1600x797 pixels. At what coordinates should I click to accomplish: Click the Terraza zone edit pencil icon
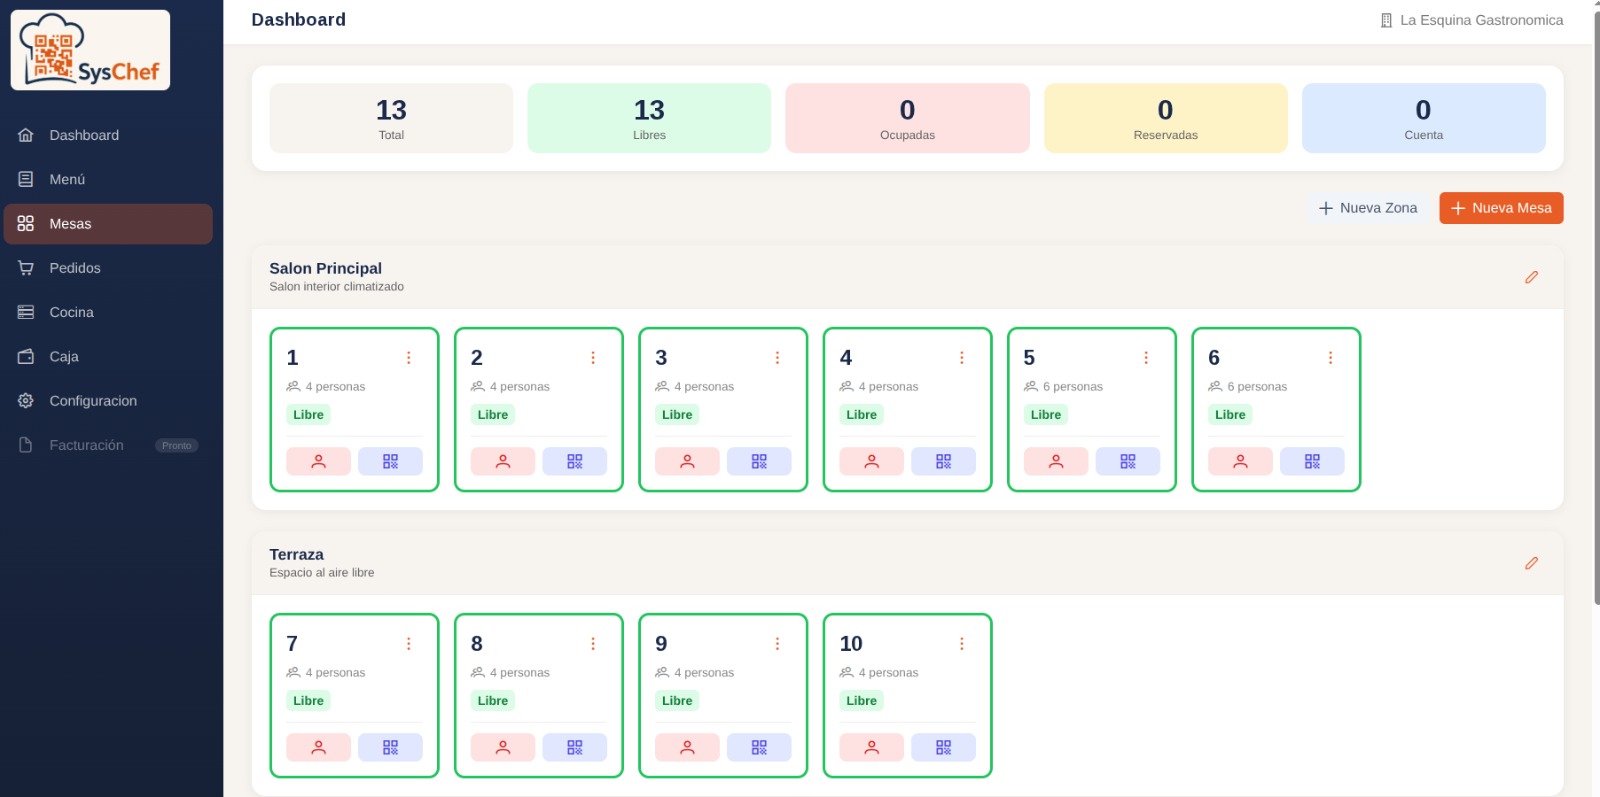click(1531, 563)
